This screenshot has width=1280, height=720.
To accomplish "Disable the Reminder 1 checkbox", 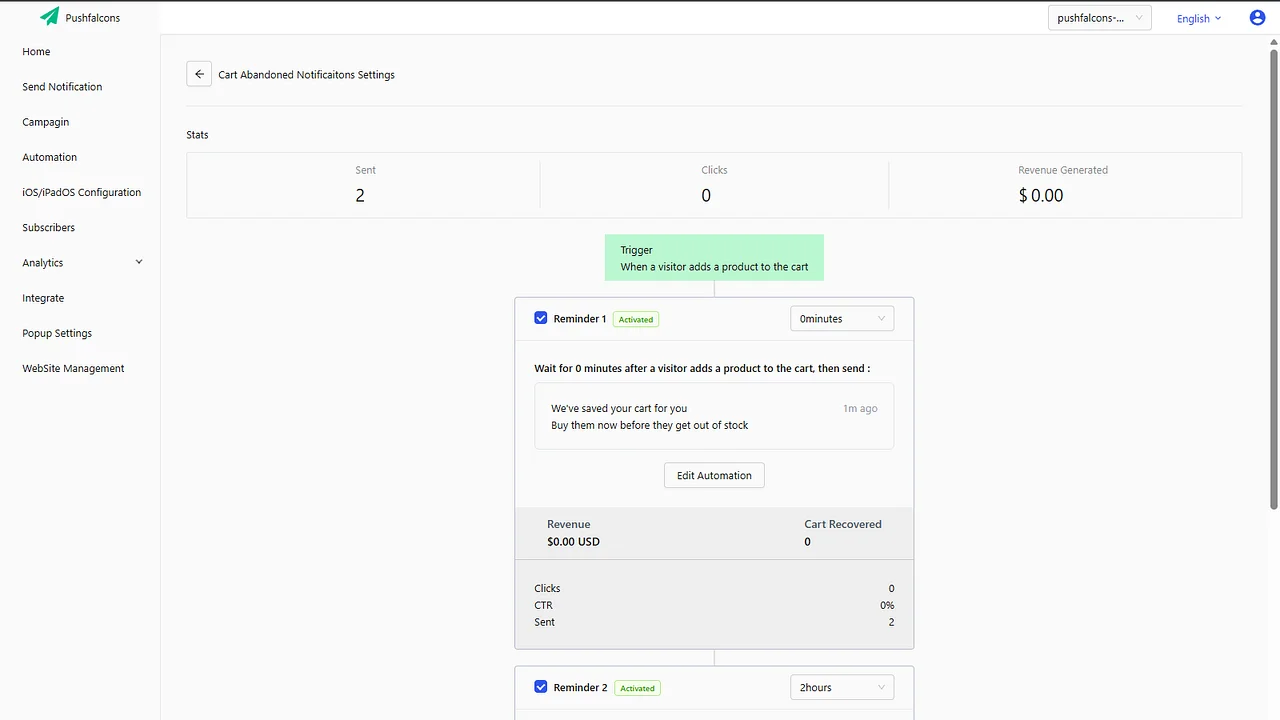I will (x=540, y=317).
